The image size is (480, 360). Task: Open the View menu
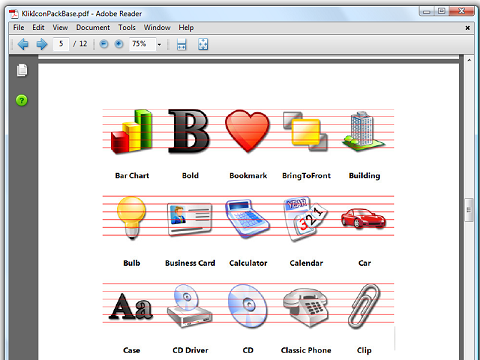(x=60, y=27)
